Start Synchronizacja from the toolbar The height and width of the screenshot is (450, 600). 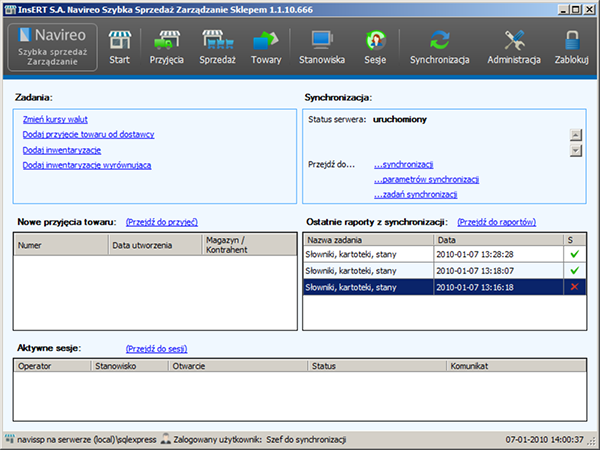coord(440,47)
